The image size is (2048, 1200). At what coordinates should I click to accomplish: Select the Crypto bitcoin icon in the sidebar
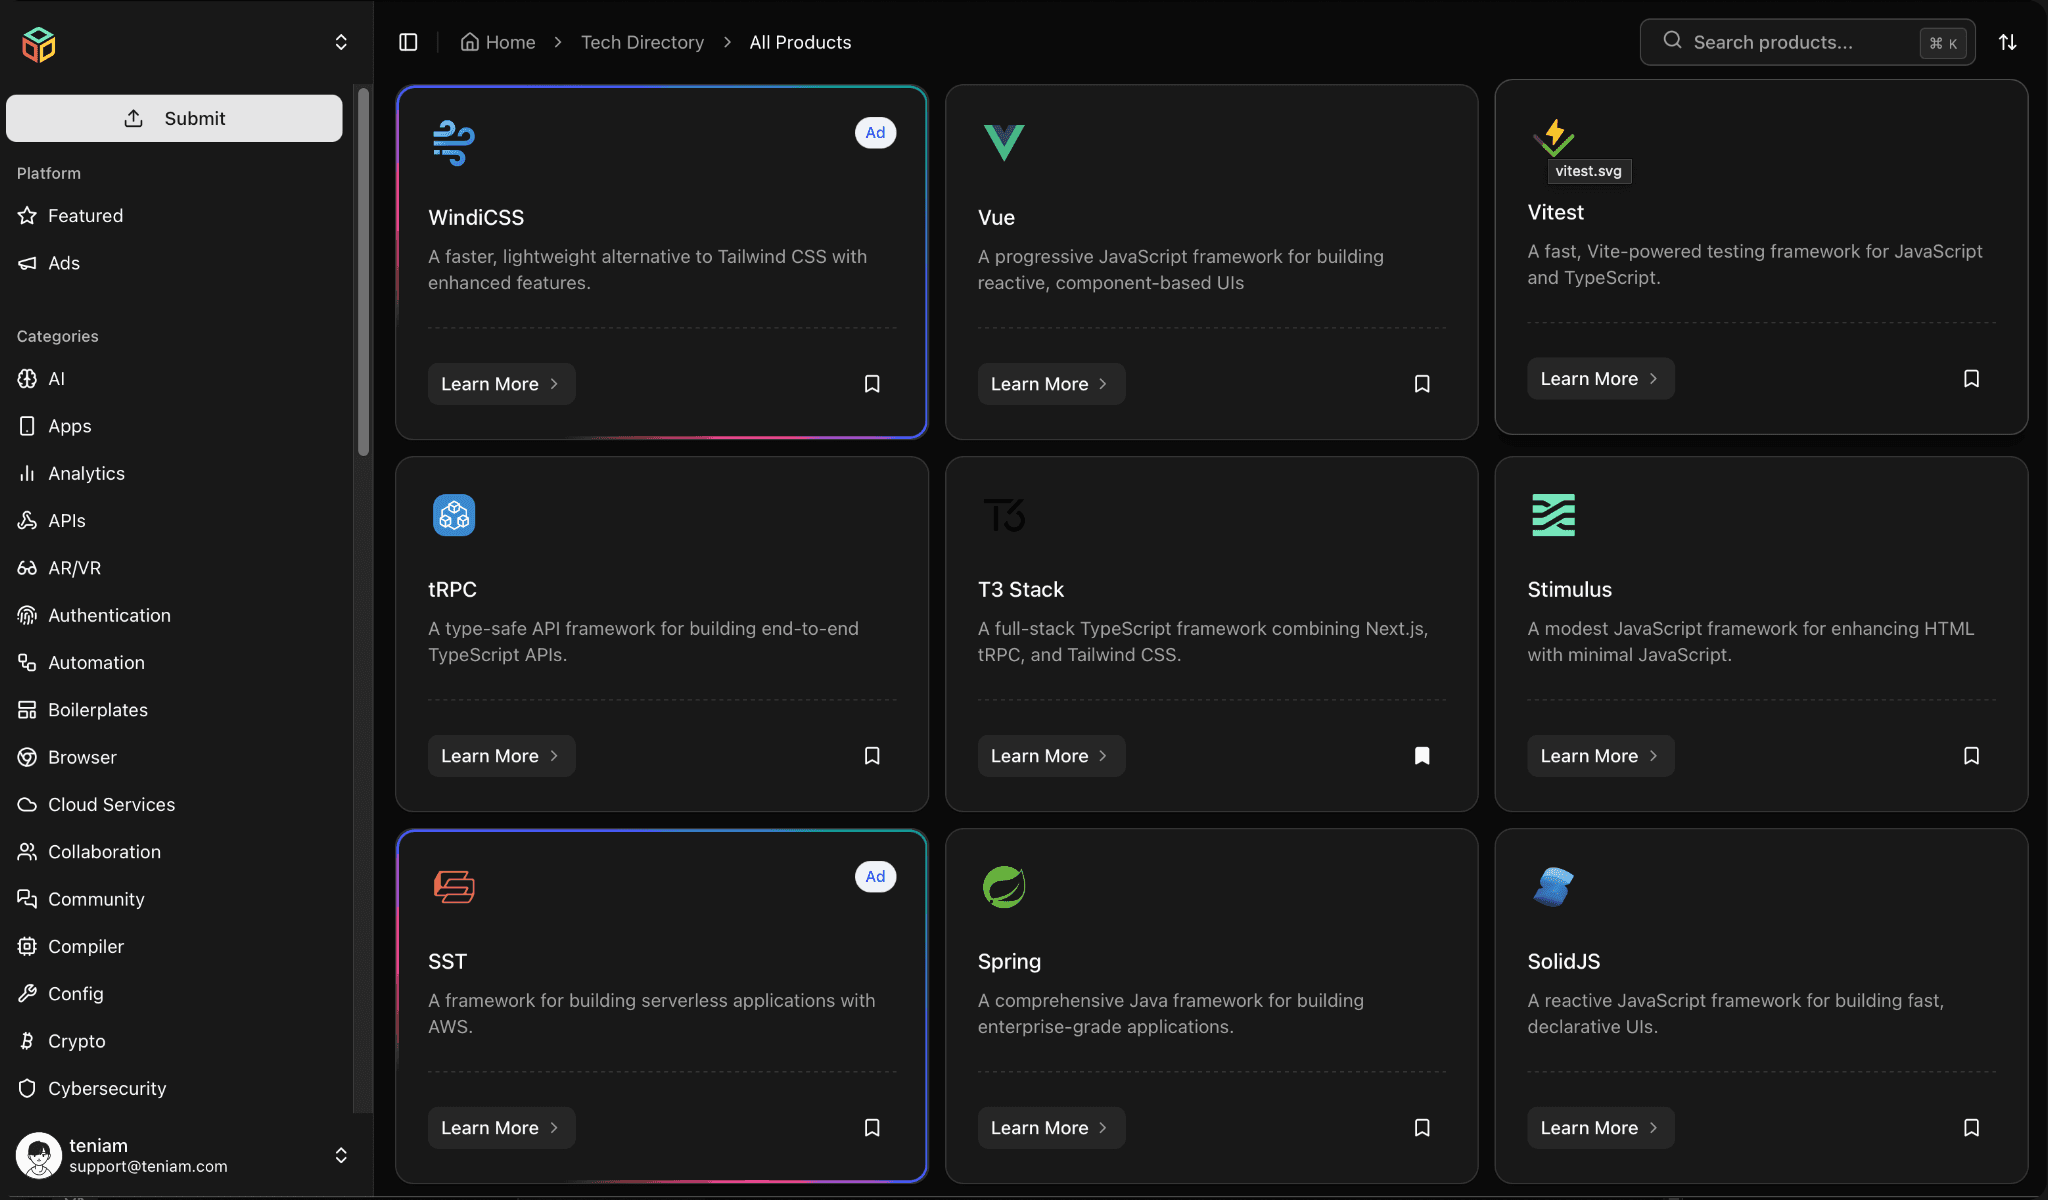pyautogui.click(x=27, y=1040)
